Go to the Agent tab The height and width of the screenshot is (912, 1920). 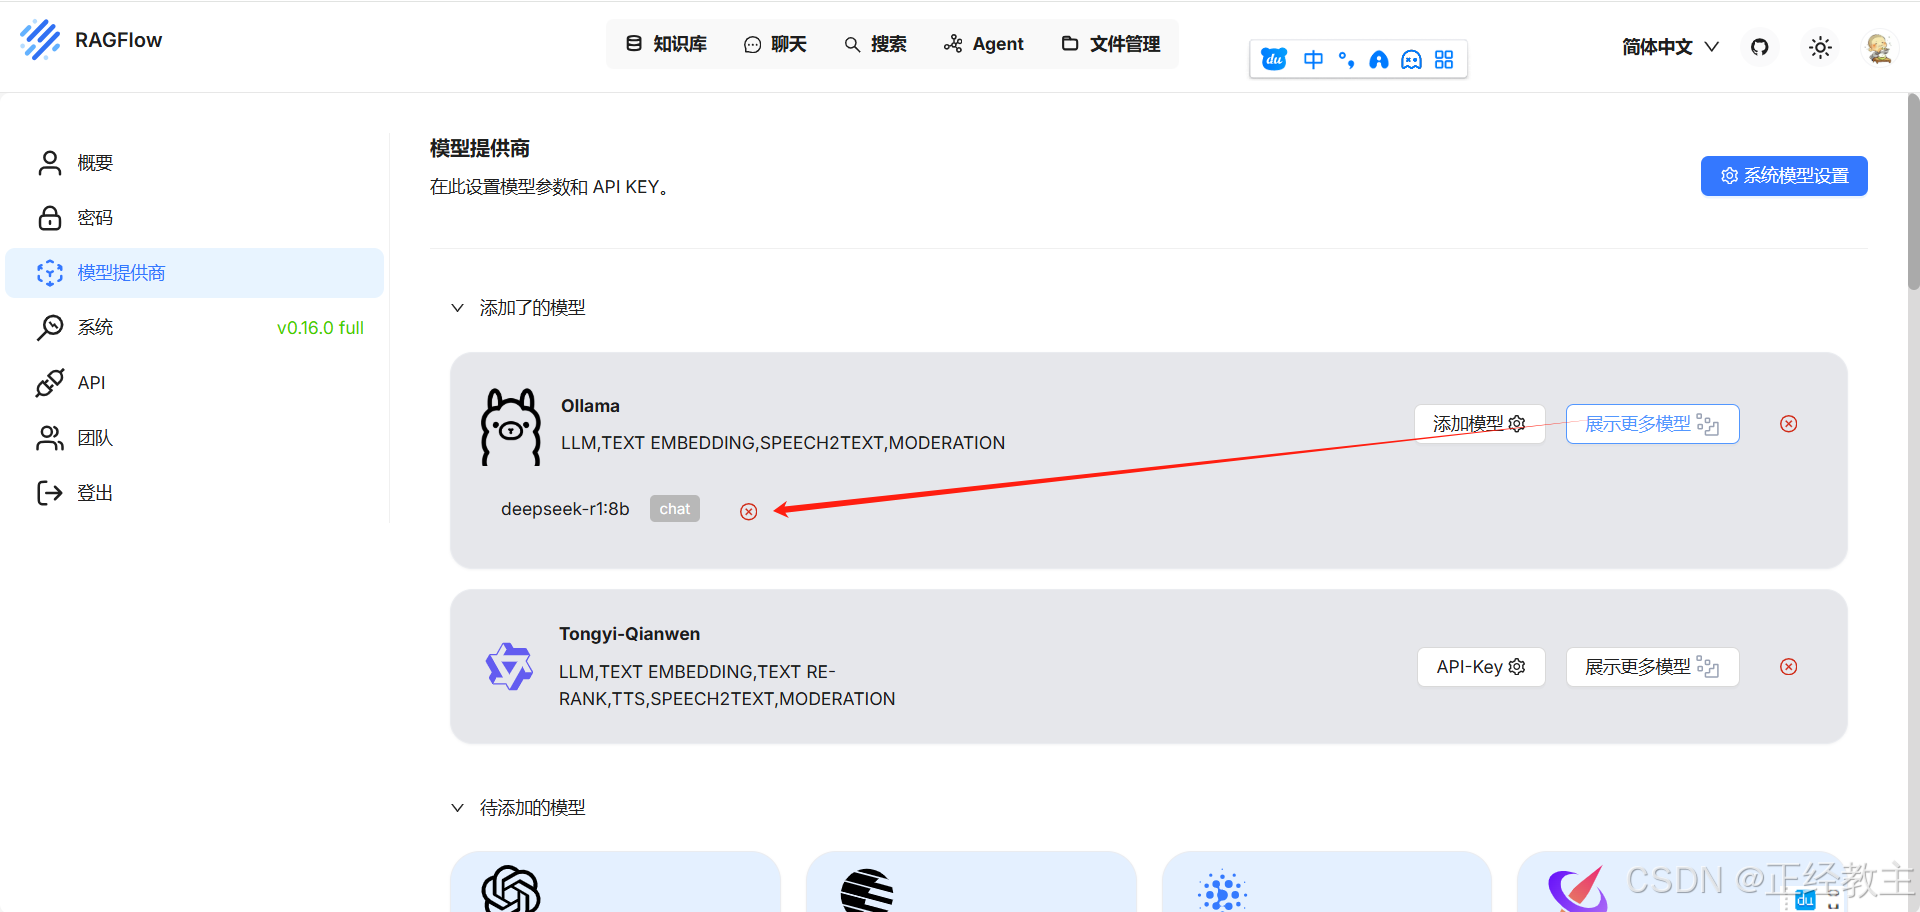[984, 44]
